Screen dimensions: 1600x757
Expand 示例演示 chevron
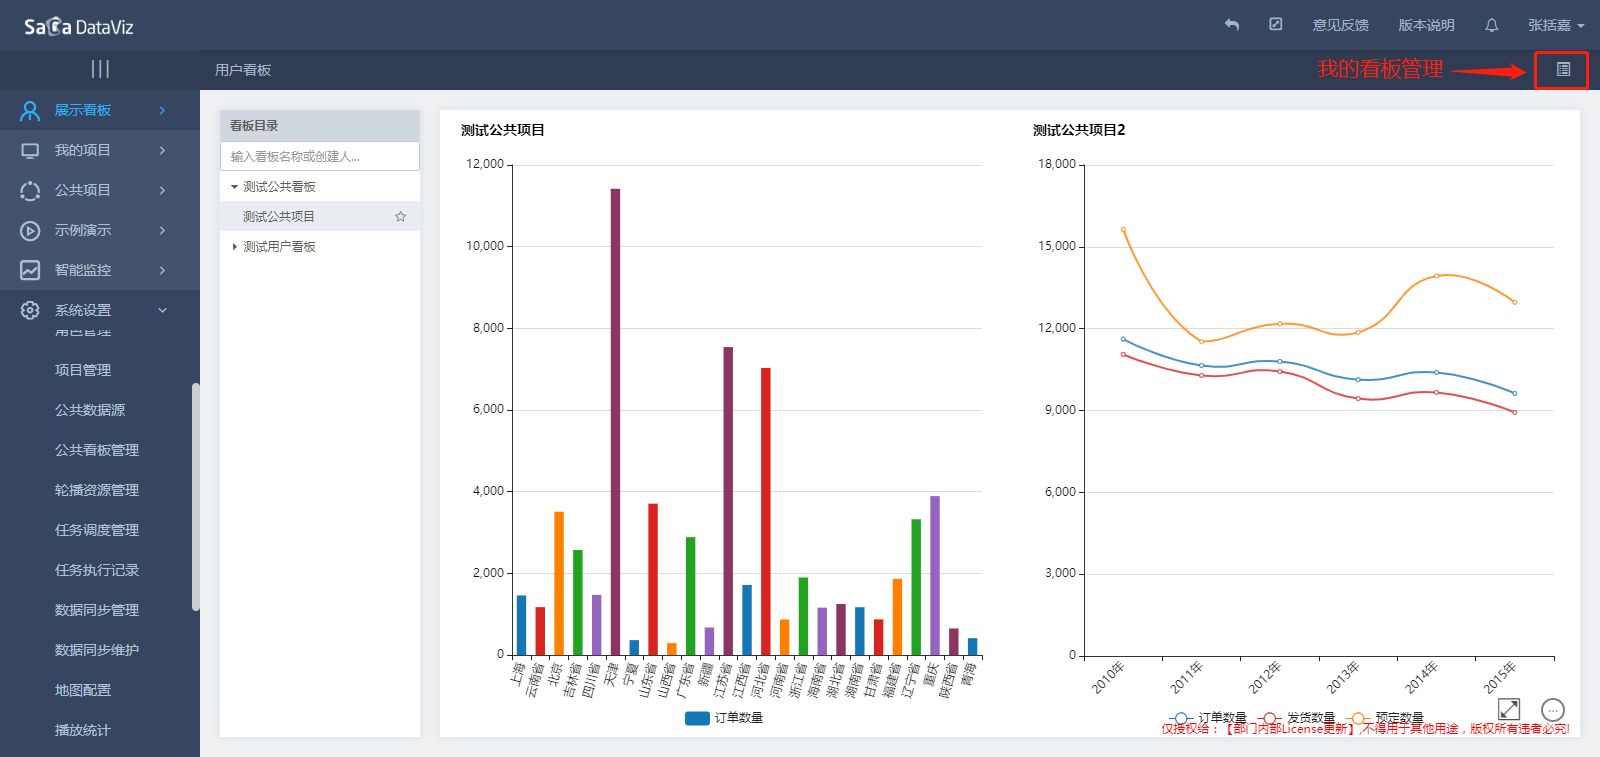162,230
